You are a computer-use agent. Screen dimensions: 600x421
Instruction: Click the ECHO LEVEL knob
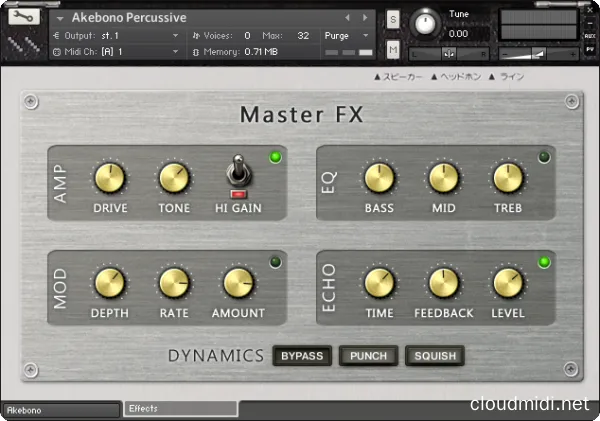tap(508, 283)
